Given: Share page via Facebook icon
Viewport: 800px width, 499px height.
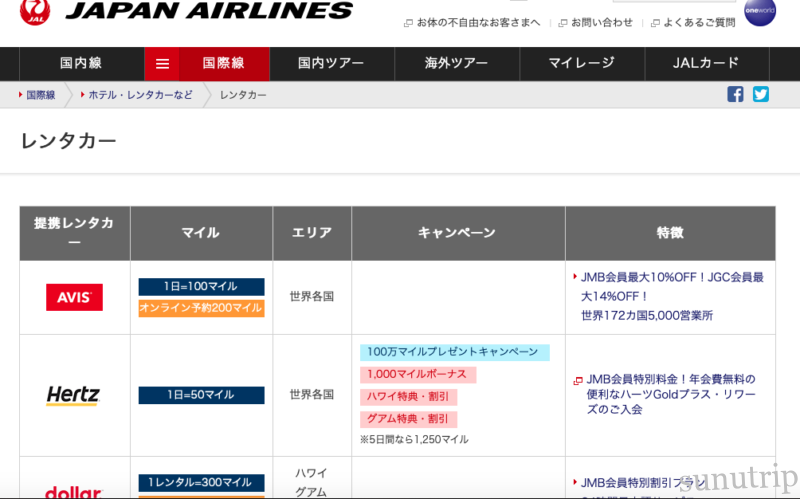Looking at the screenshot, I should coord(735,95).
